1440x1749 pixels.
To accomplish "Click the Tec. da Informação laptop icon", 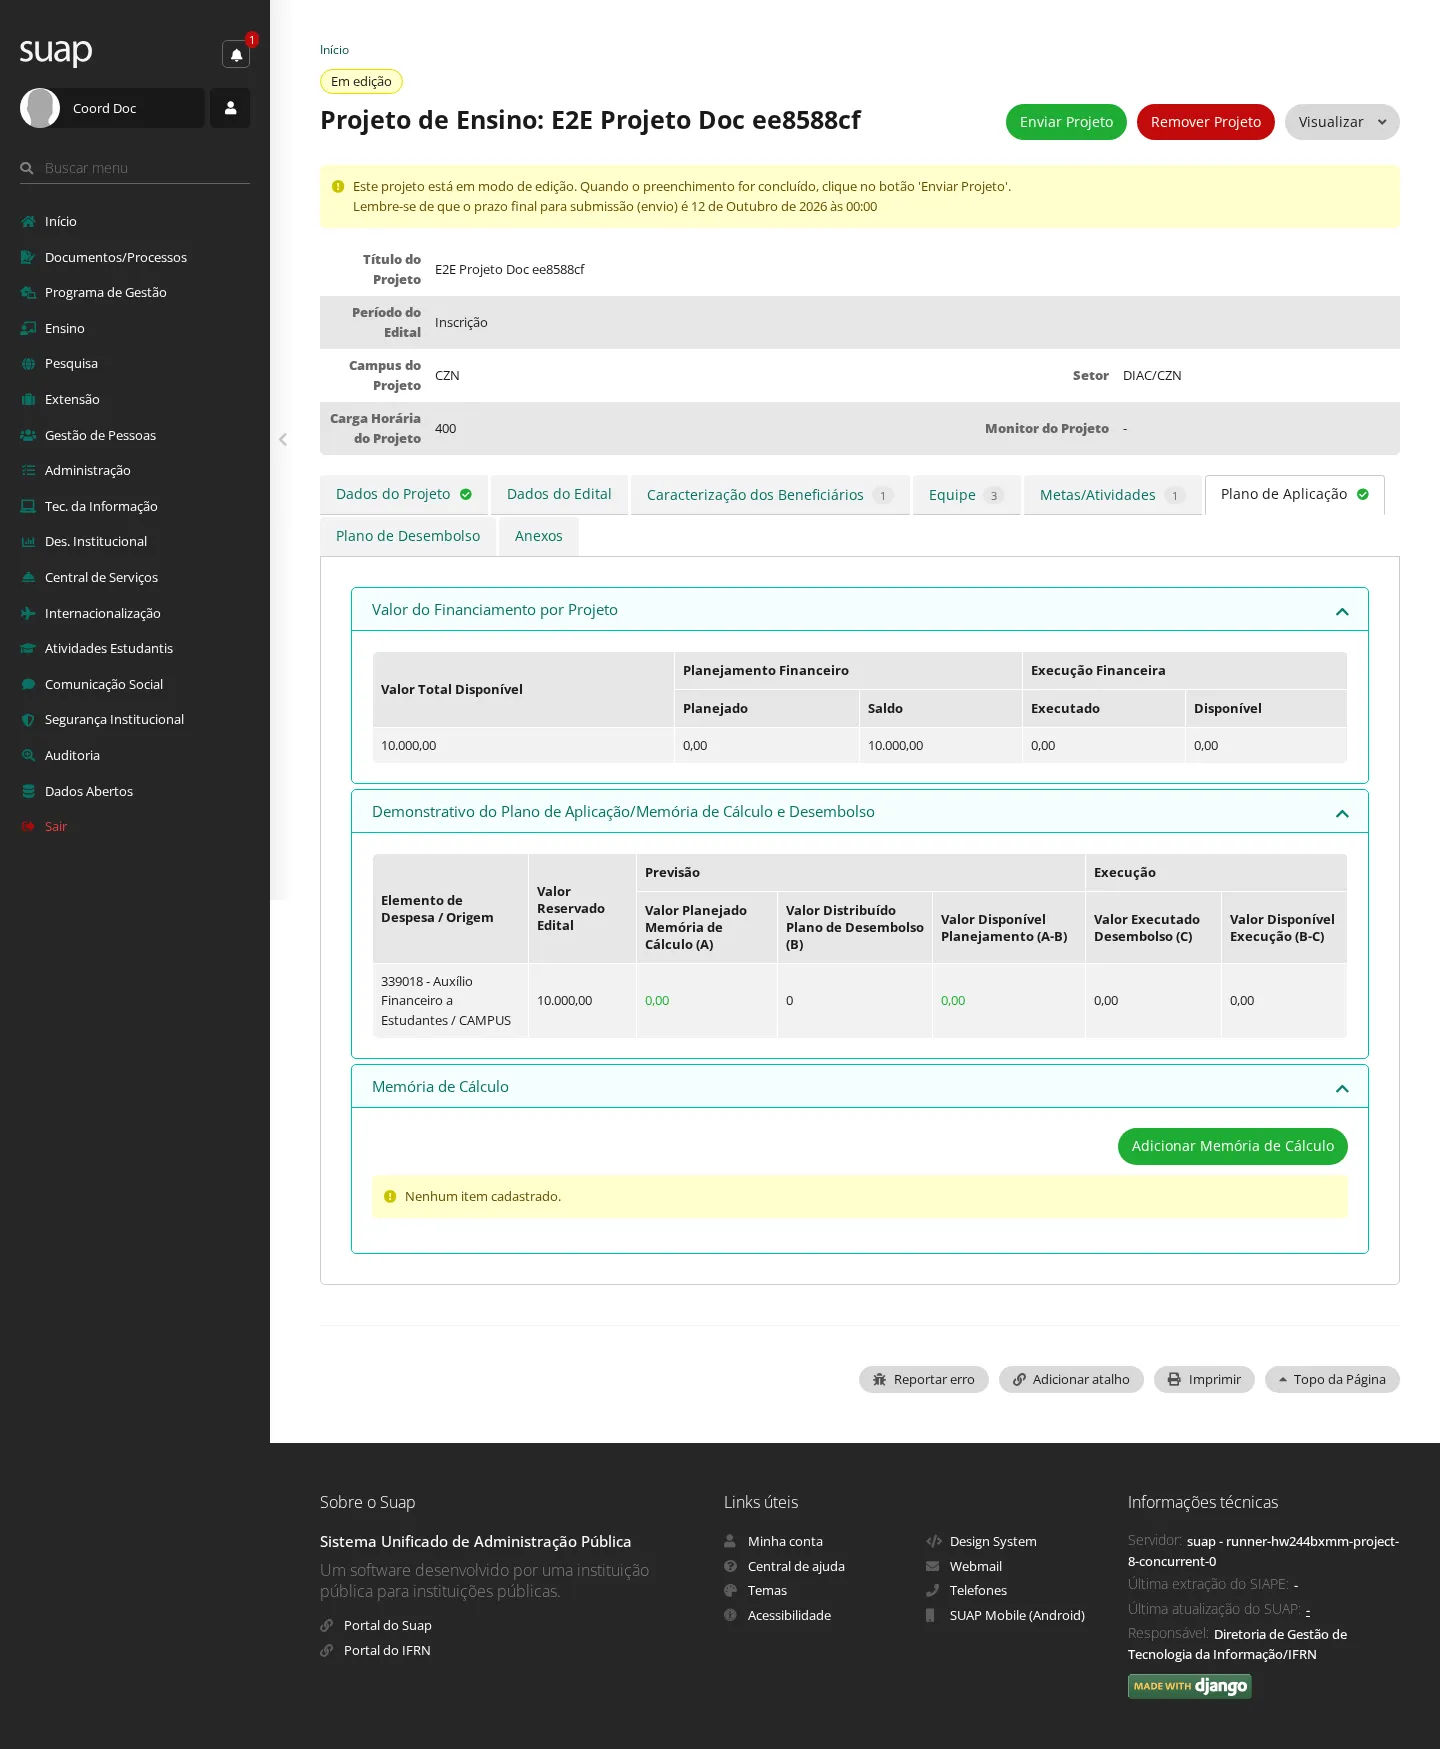I will coord(28,507).
